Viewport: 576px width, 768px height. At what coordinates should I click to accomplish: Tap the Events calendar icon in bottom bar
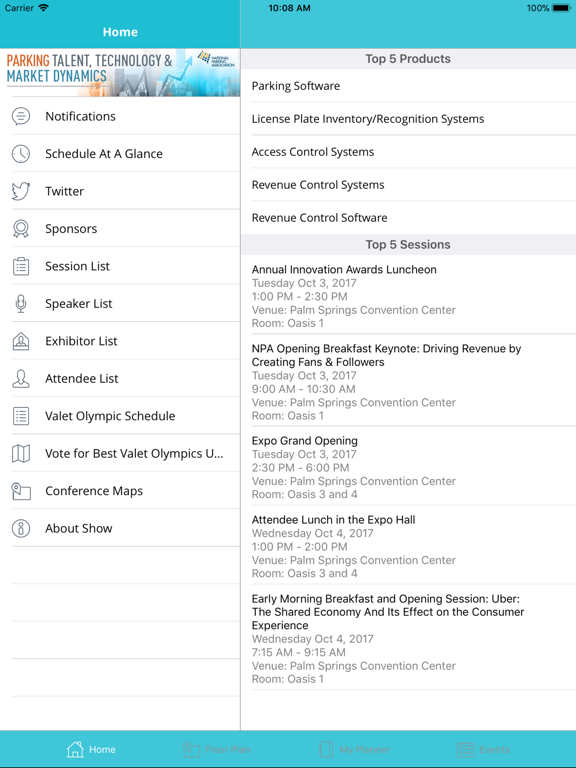465,749
